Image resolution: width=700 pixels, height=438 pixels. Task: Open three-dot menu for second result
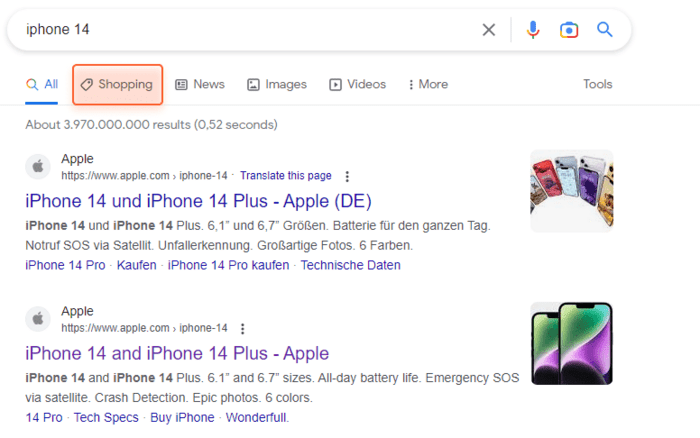click(242, 328)
